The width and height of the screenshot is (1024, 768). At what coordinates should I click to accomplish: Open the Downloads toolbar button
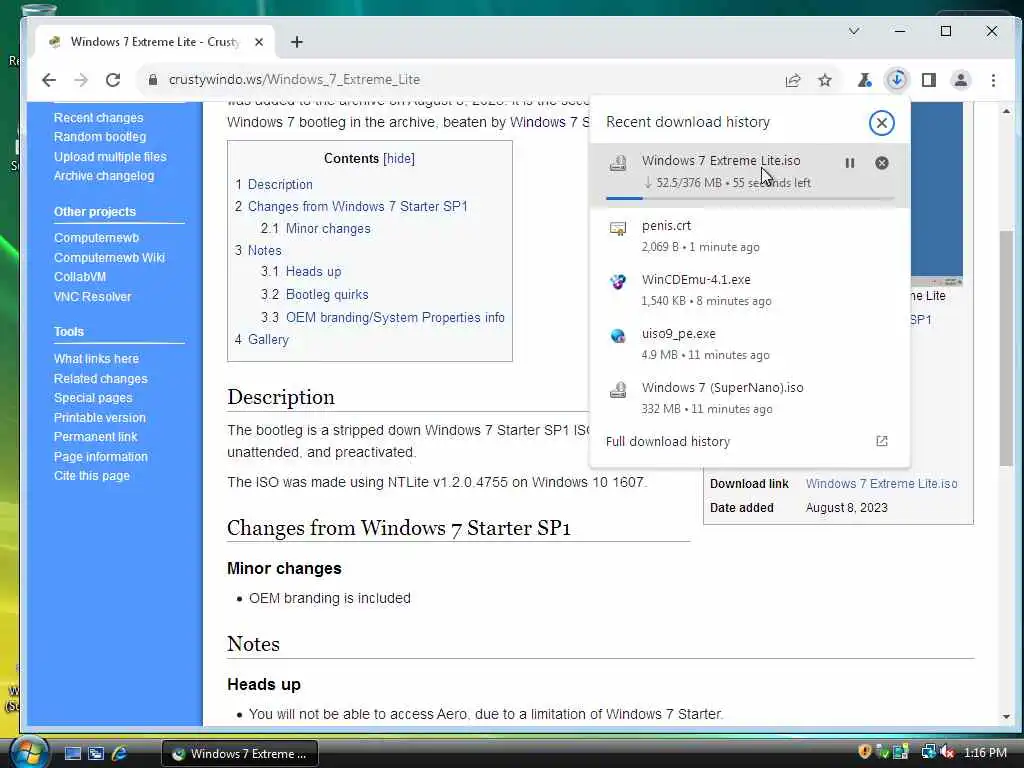click(897, 80)
